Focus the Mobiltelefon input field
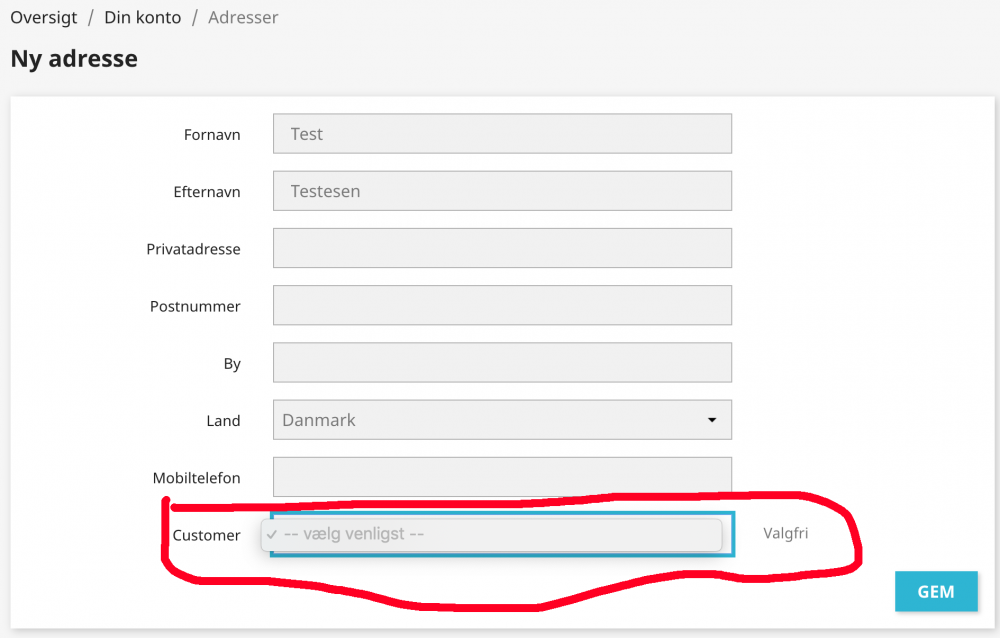 pyautogui.click(x=502, y=477)
